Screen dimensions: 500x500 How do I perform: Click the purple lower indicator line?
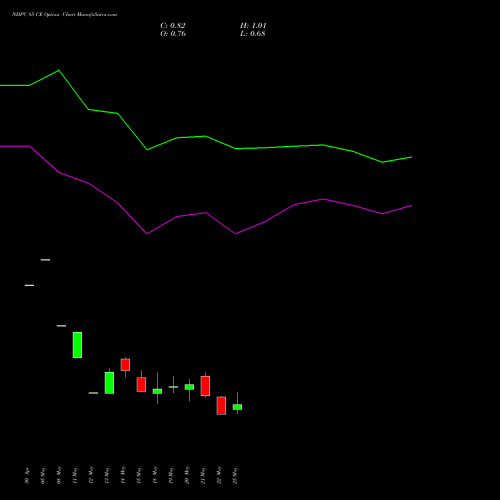(x=206, y=213)
